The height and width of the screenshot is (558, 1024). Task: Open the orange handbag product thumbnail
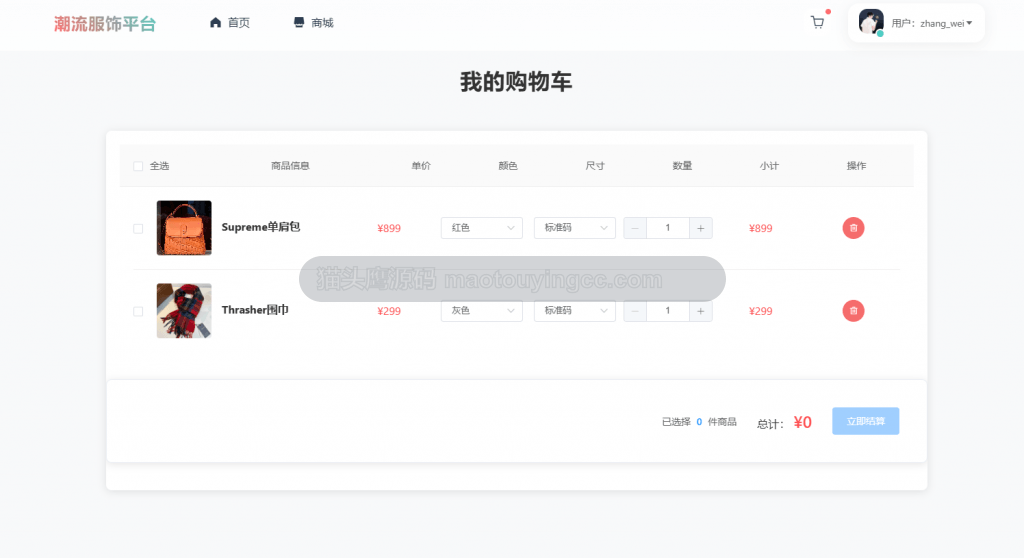184,227
